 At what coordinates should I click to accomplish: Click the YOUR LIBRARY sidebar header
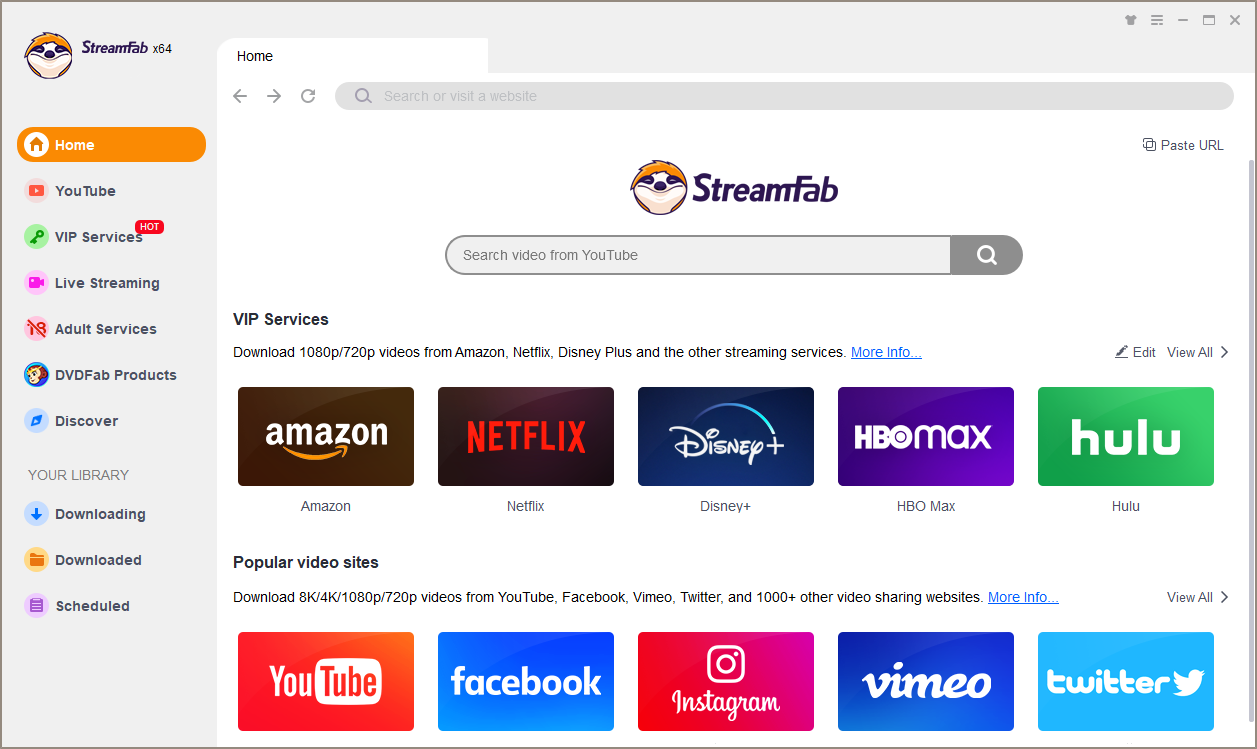click(78, 475)
